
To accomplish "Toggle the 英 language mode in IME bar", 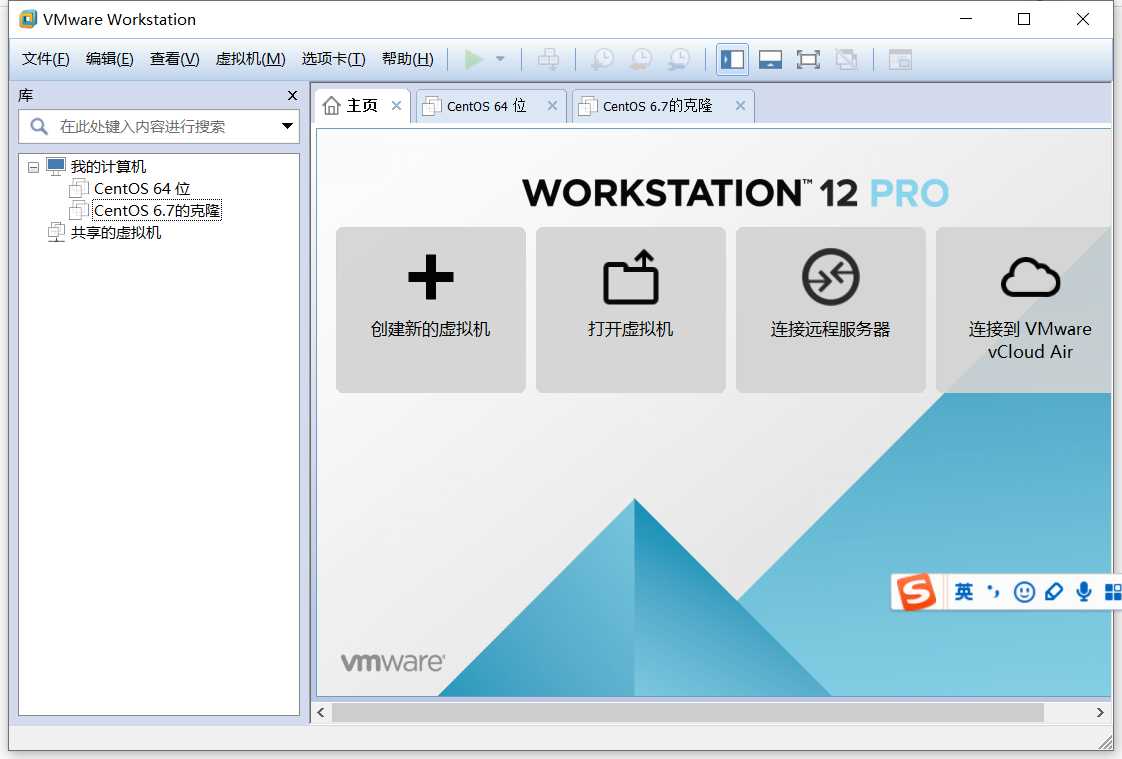I will coord(964,592).
